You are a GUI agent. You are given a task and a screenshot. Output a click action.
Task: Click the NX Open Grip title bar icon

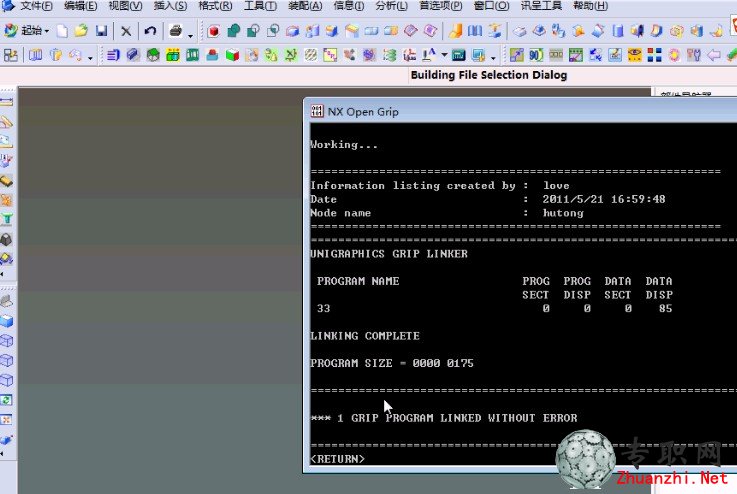point(317,111)
